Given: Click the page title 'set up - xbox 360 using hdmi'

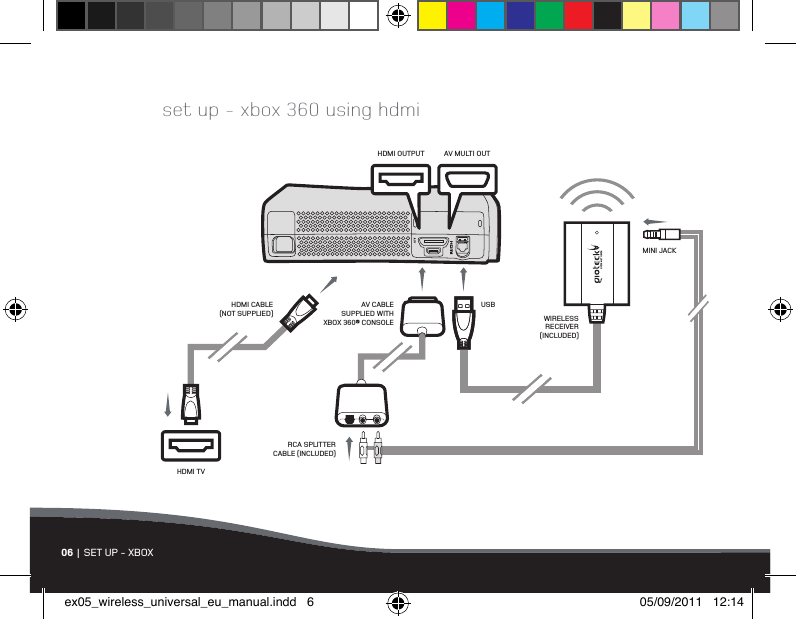Looking at the screenshot, I should point(291,110).
